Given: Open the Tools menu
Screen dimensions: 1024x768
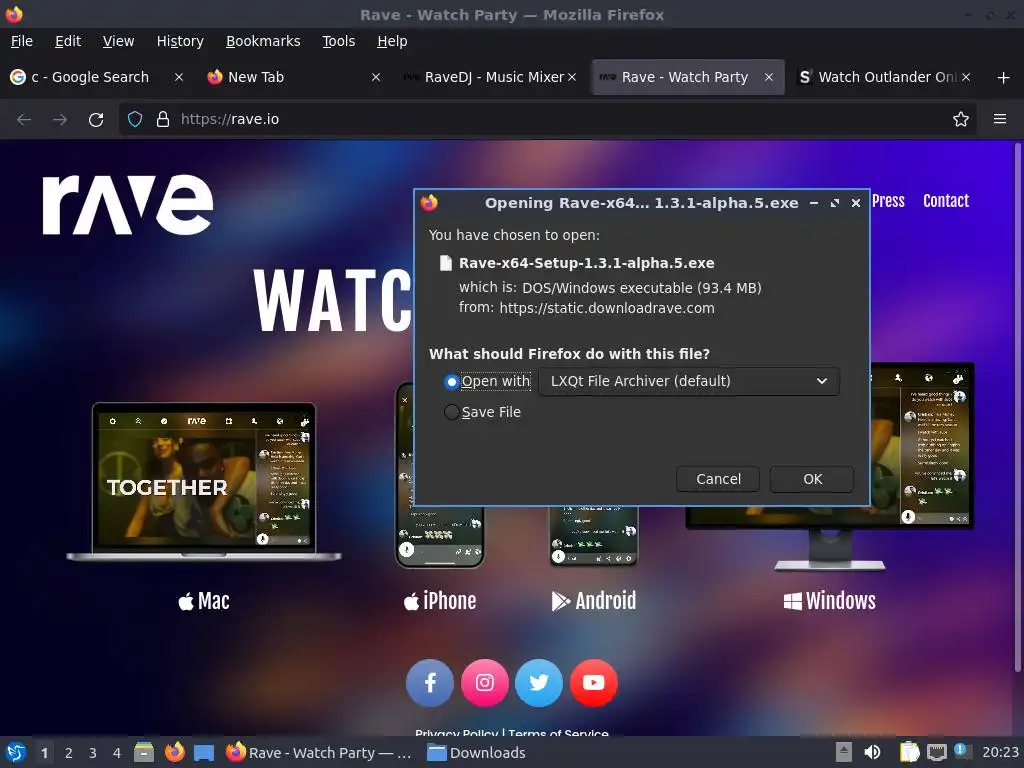Looking at the screenshot, I should point(338,41).
